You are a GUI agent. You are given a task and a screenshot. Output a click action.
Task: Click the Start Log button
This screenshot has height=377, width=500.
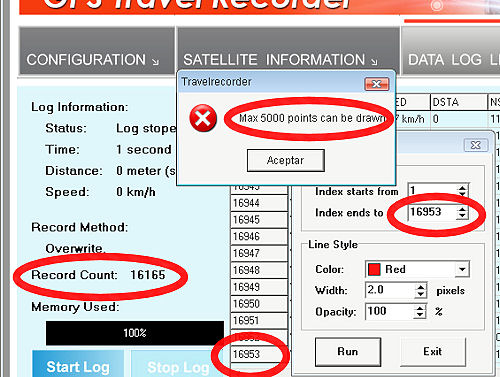coord(78,364)
